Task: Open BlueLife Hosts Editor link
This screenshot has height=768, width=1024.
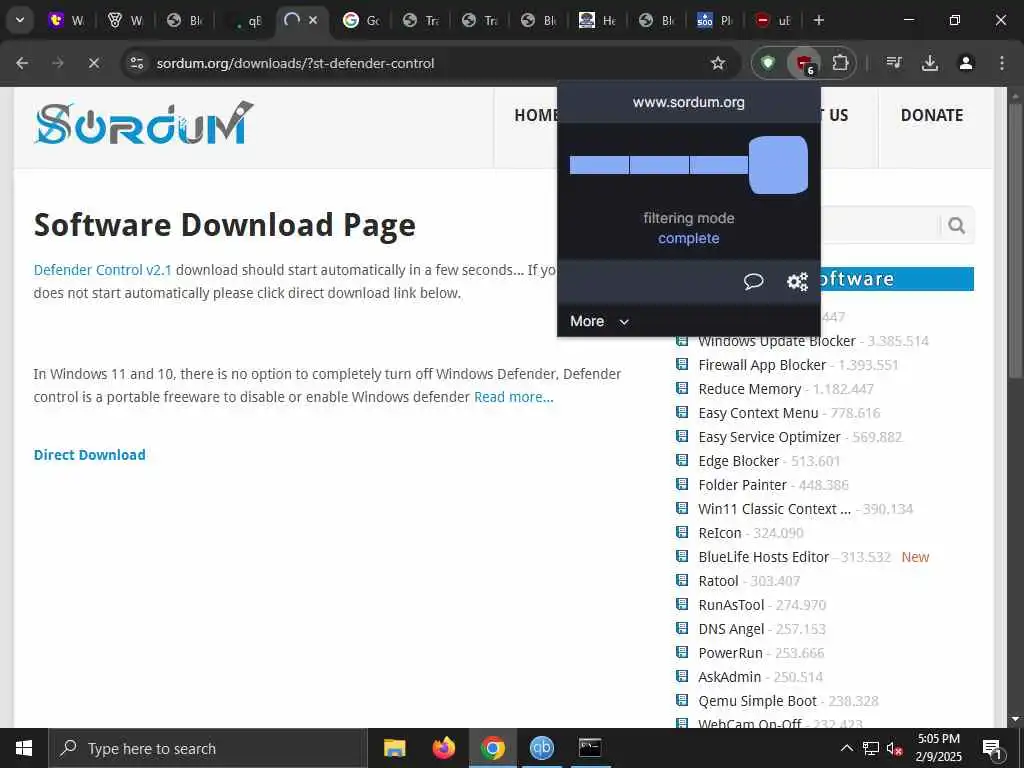Action: 763,557
